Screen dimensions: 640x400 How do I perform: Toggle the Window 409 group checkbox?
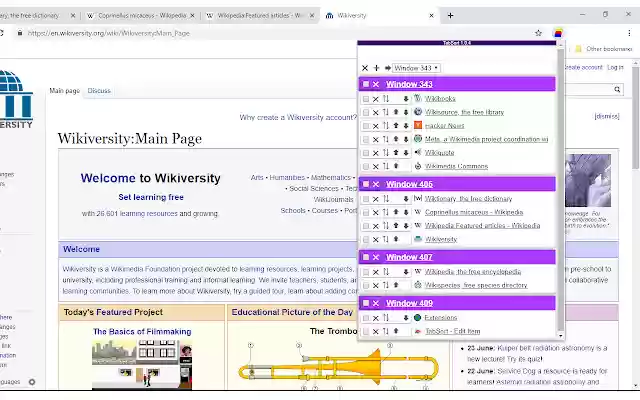pos(366,303)
